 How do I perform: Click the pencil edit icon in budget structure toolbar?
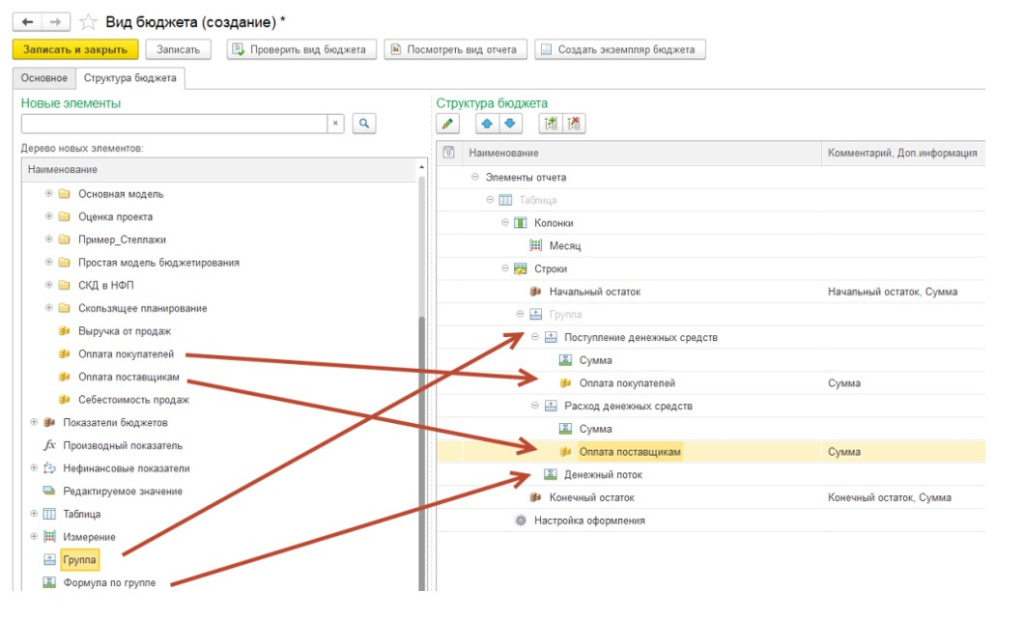(x=448, y=124)
